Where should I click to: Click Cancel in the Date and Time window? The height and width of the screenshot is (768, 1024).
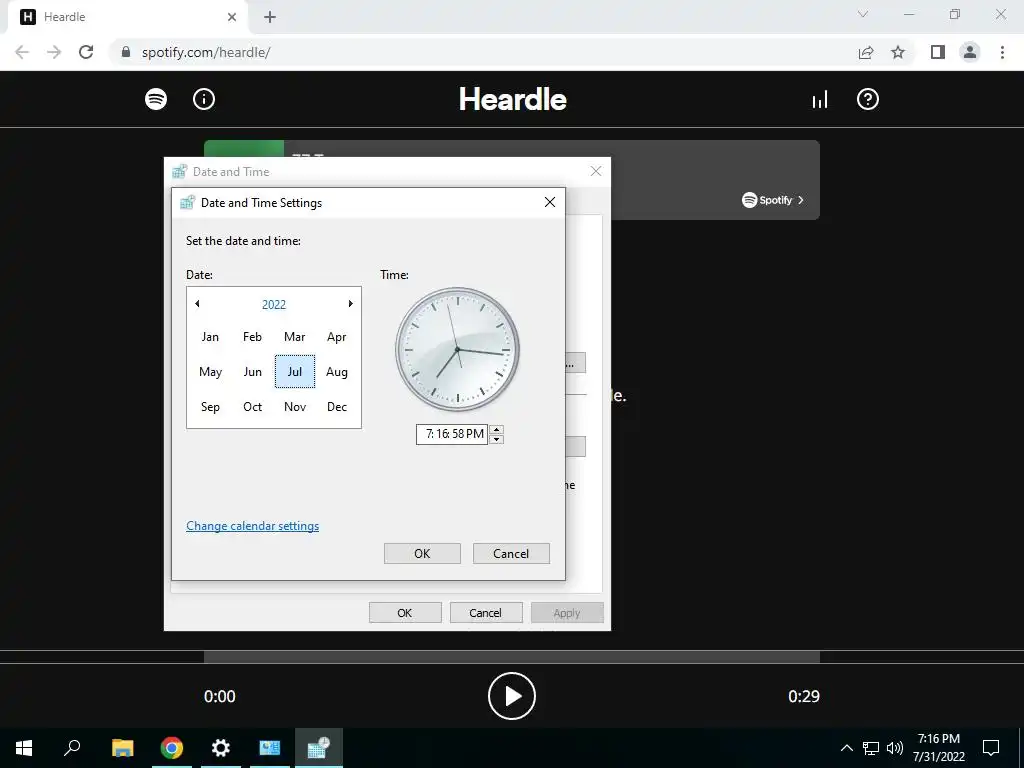coord(485,613)
